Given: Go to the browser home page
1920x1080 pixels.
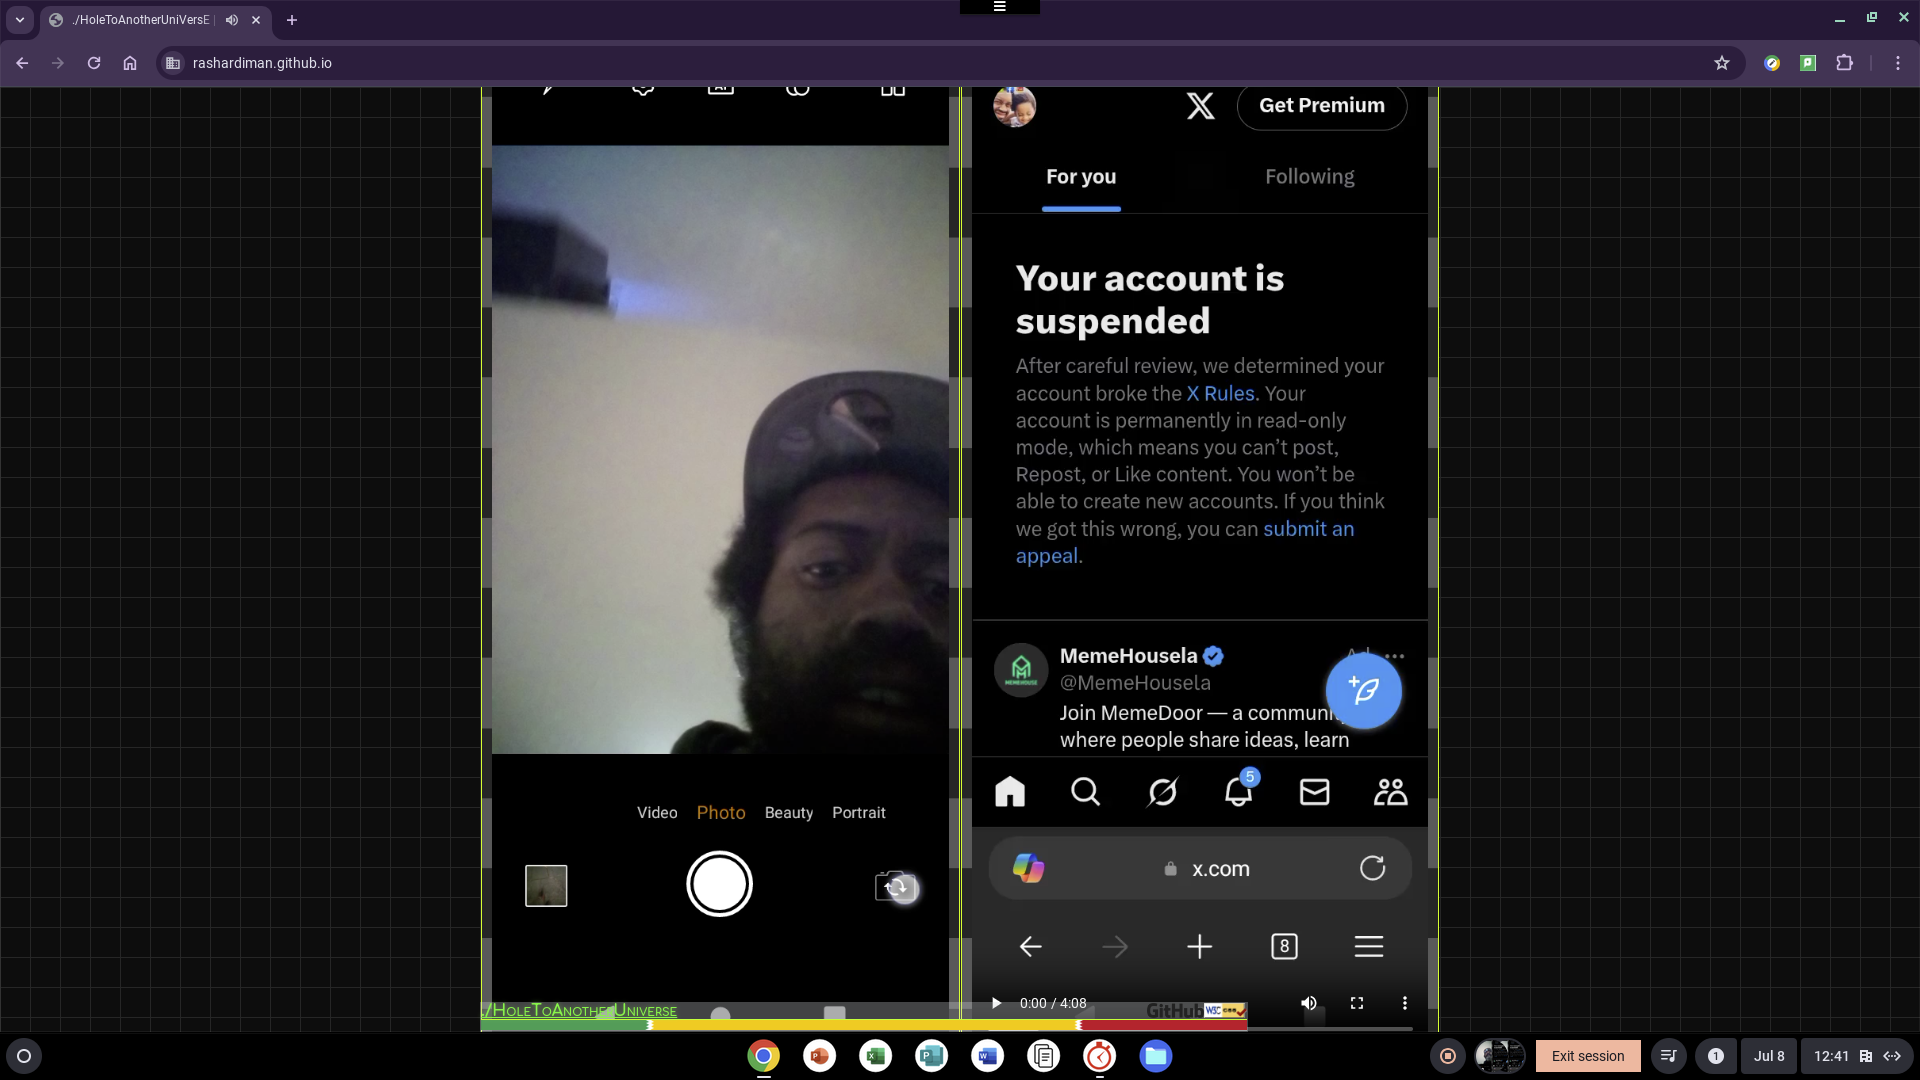Looking at the screenshot, I should point(130,63).
